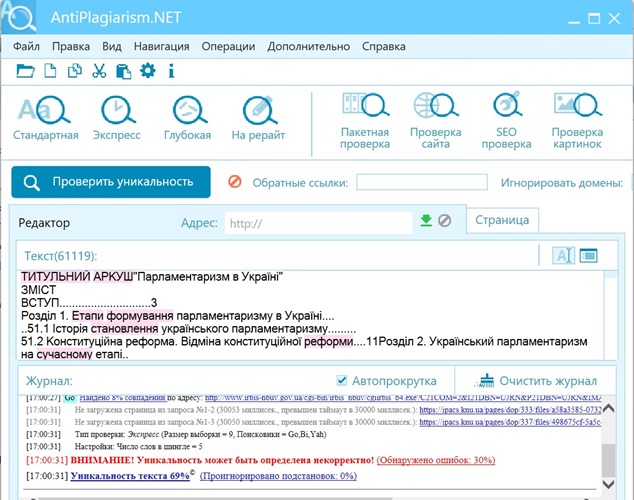Viewport: 634px width, 500px height.
Task: Cut selection with the scissors icon
Action: [x=99, y=71]
